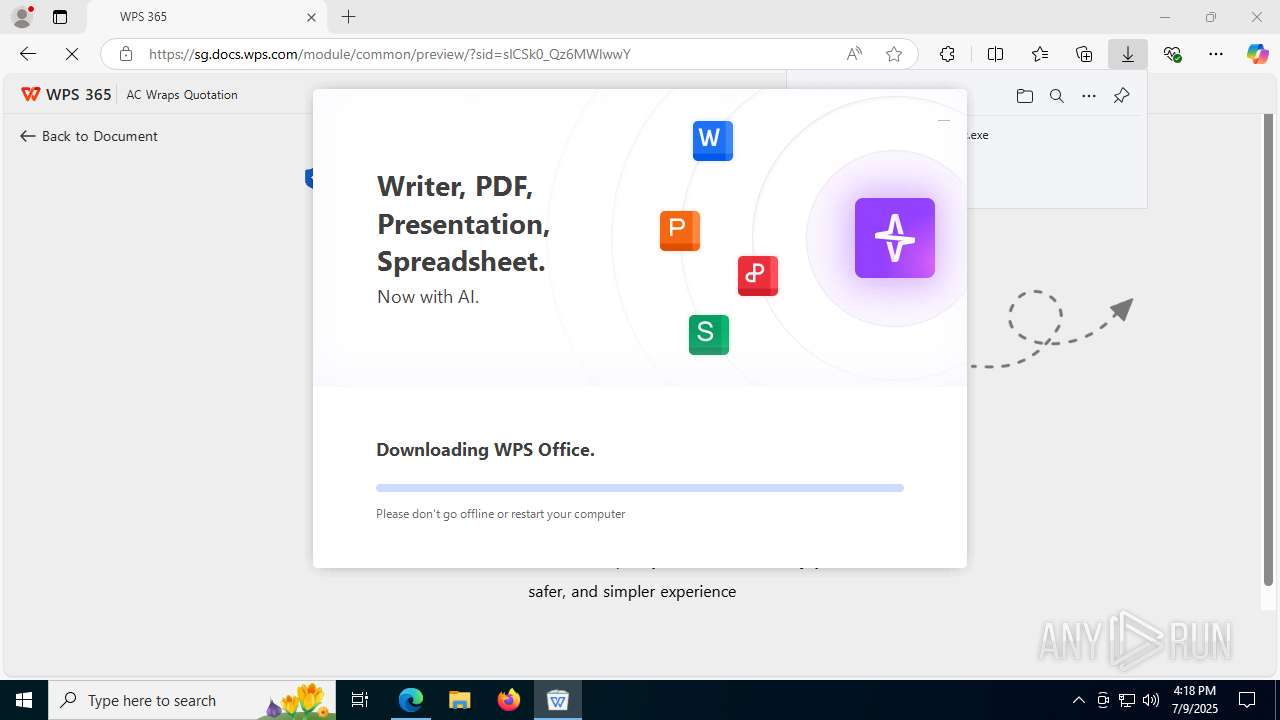Click the purple WPS AI icon
The height and width of the screenshot is (720, 1280).
895,238
